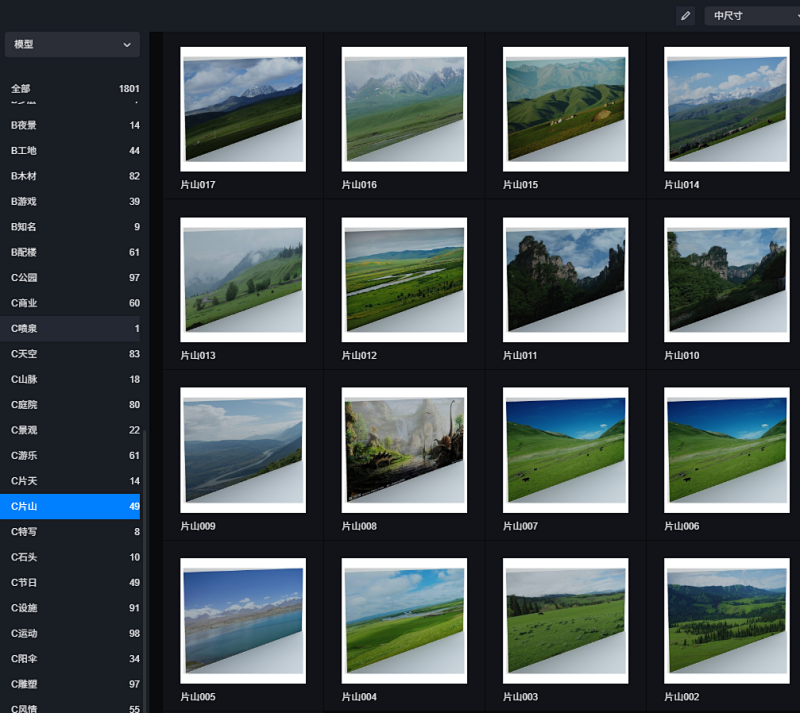800x713 pixels.
Task: Pick the 片山015 thumbnail
Action: pos(565,109)
